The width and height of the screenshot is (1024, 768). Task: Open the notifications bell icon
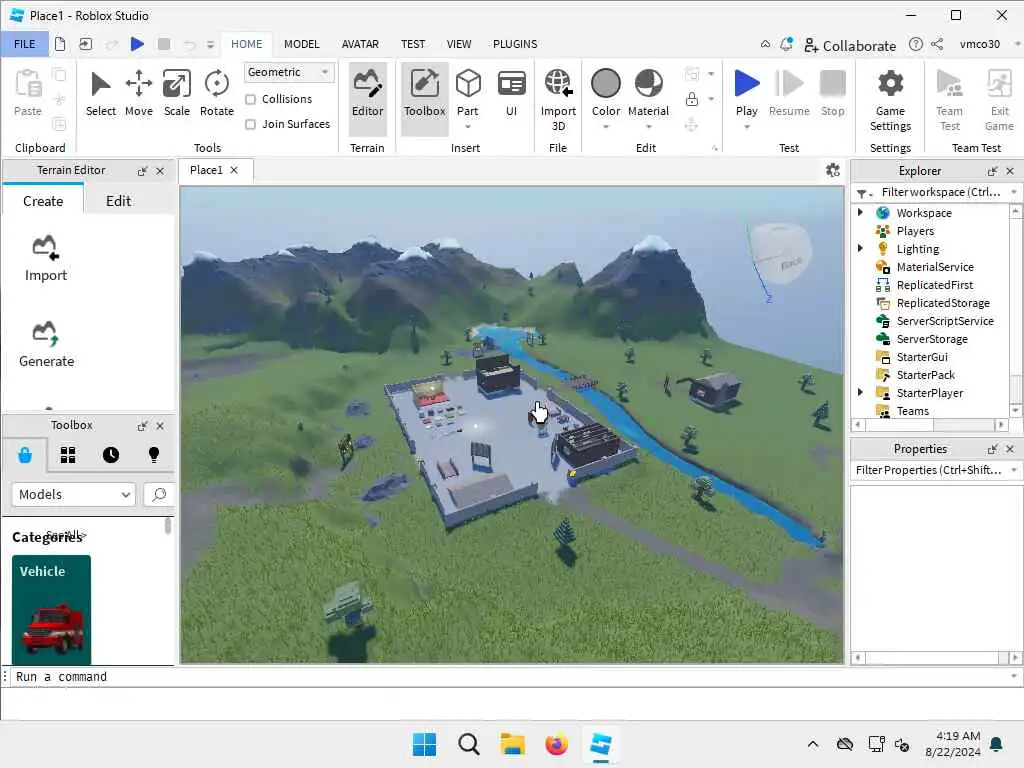point(786,44)
